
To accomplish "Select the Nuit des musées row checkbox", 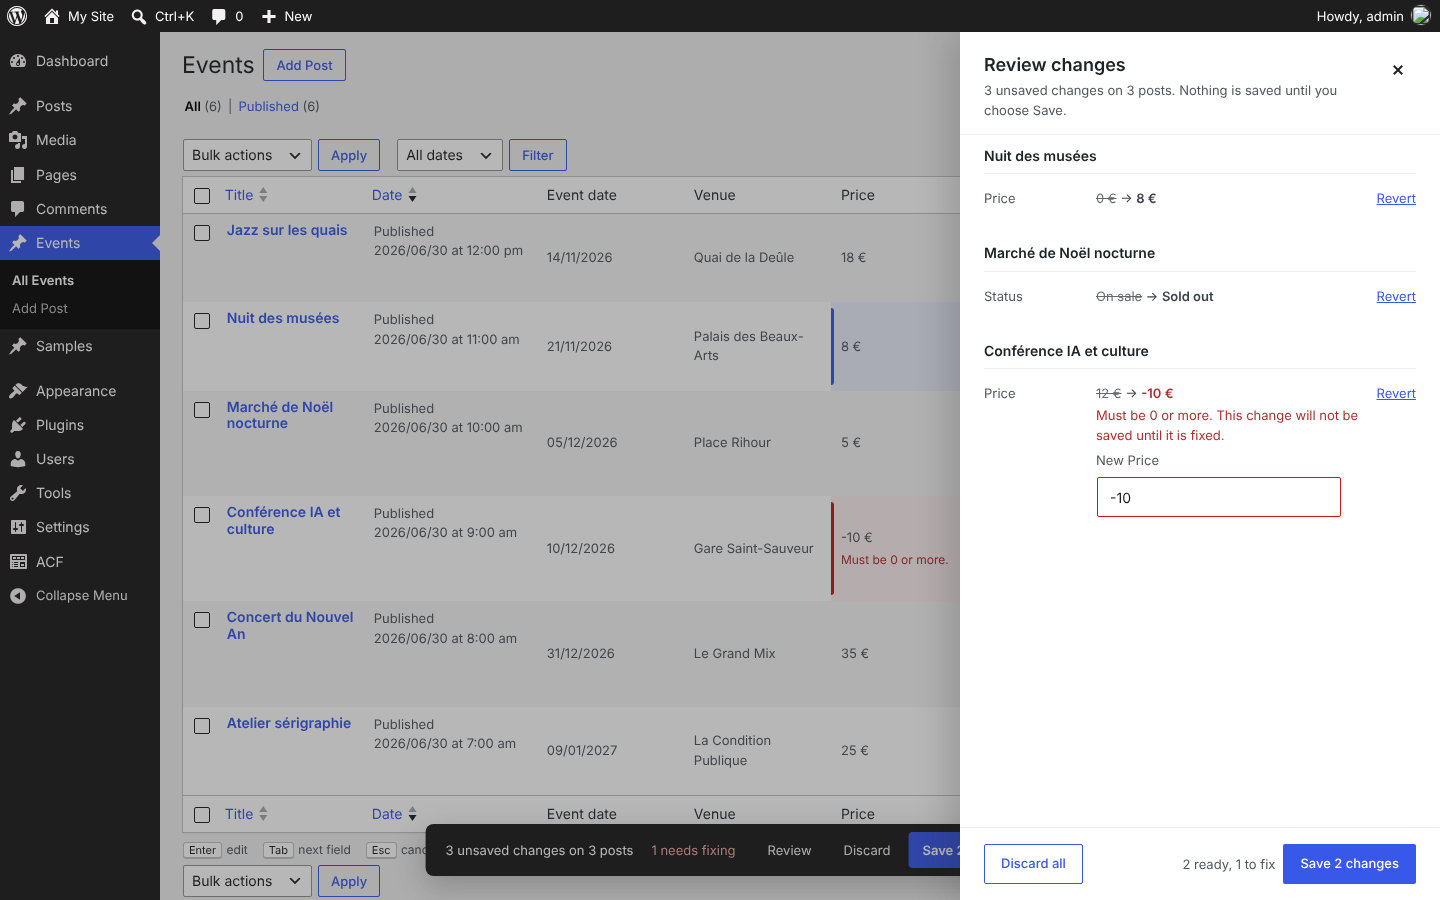I will pyautogui.click(x=202, y=321).
